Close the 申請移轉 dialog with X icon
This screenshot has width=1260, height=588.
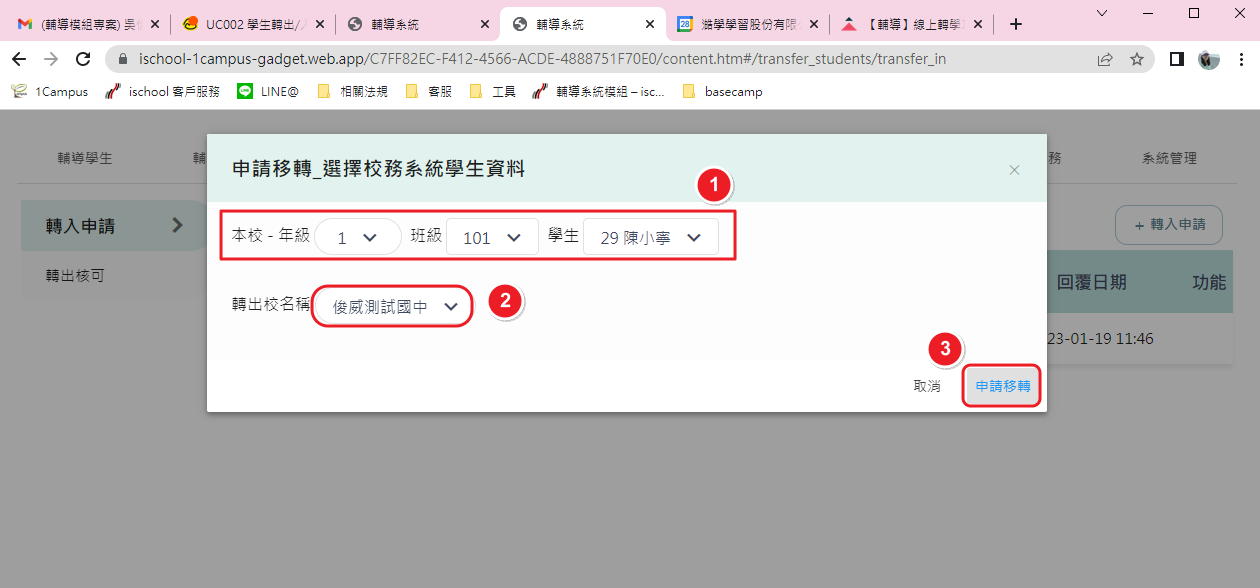tap(1014, 170)
